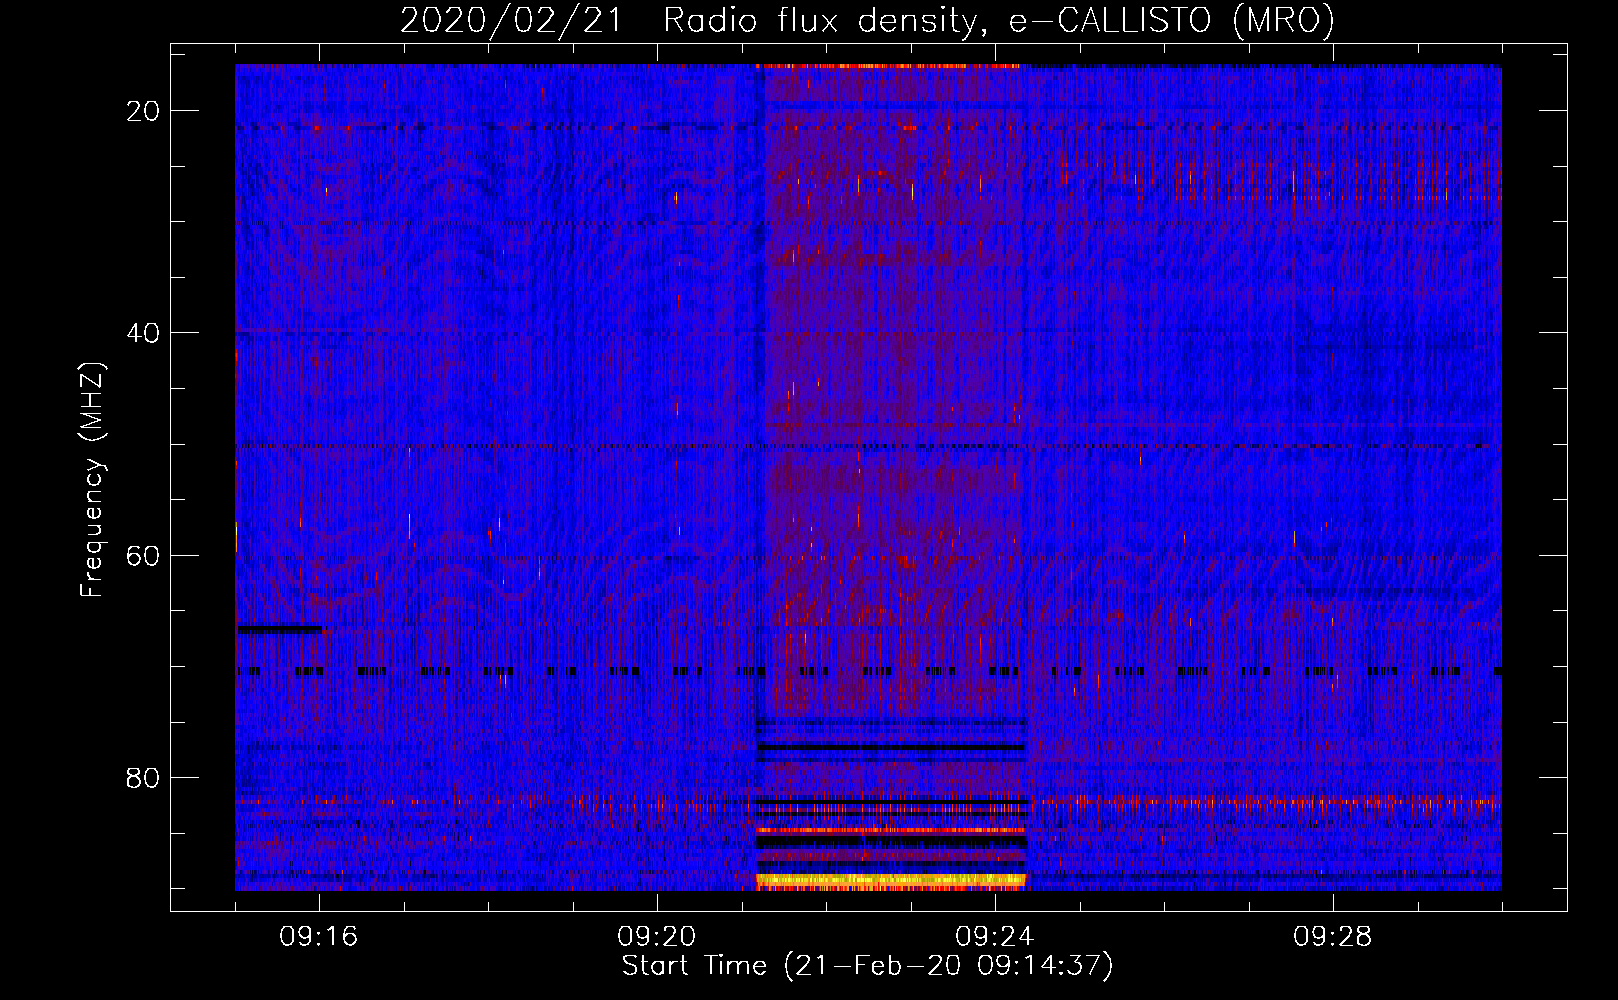Image resolution: width=1618 pixels, height=1000 pixels.
Task: Click the 'Start Time (21-Feb-20 09:14:37)' axis label
Action: coord(867,966)
